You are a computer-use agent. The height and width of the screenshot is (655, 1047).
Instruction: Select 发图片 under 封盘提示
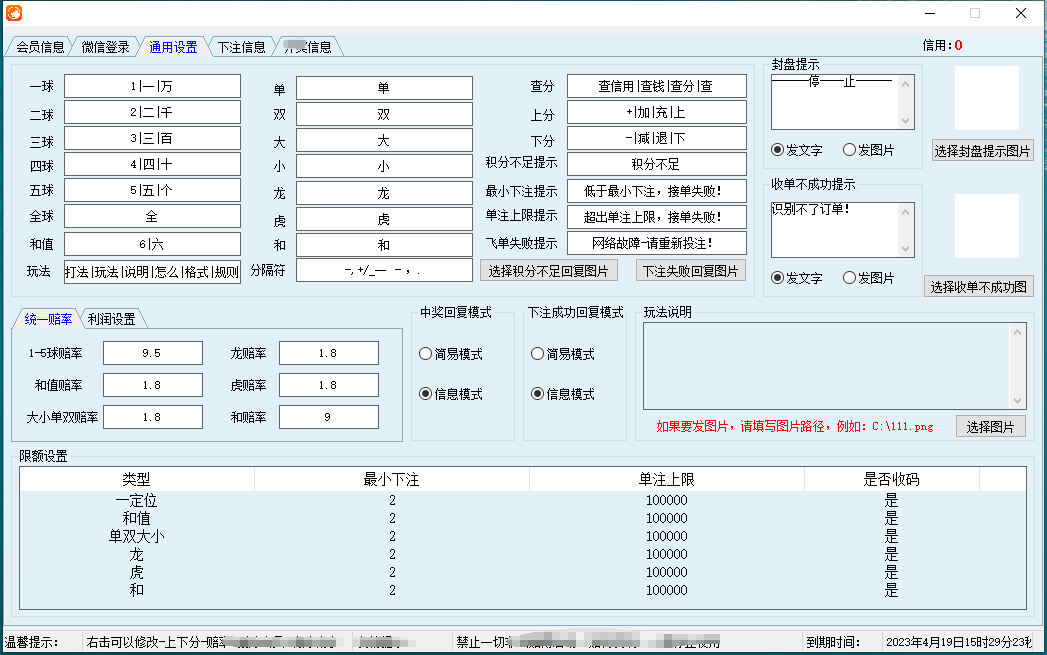pyautogui.click(x=849, y=150)
